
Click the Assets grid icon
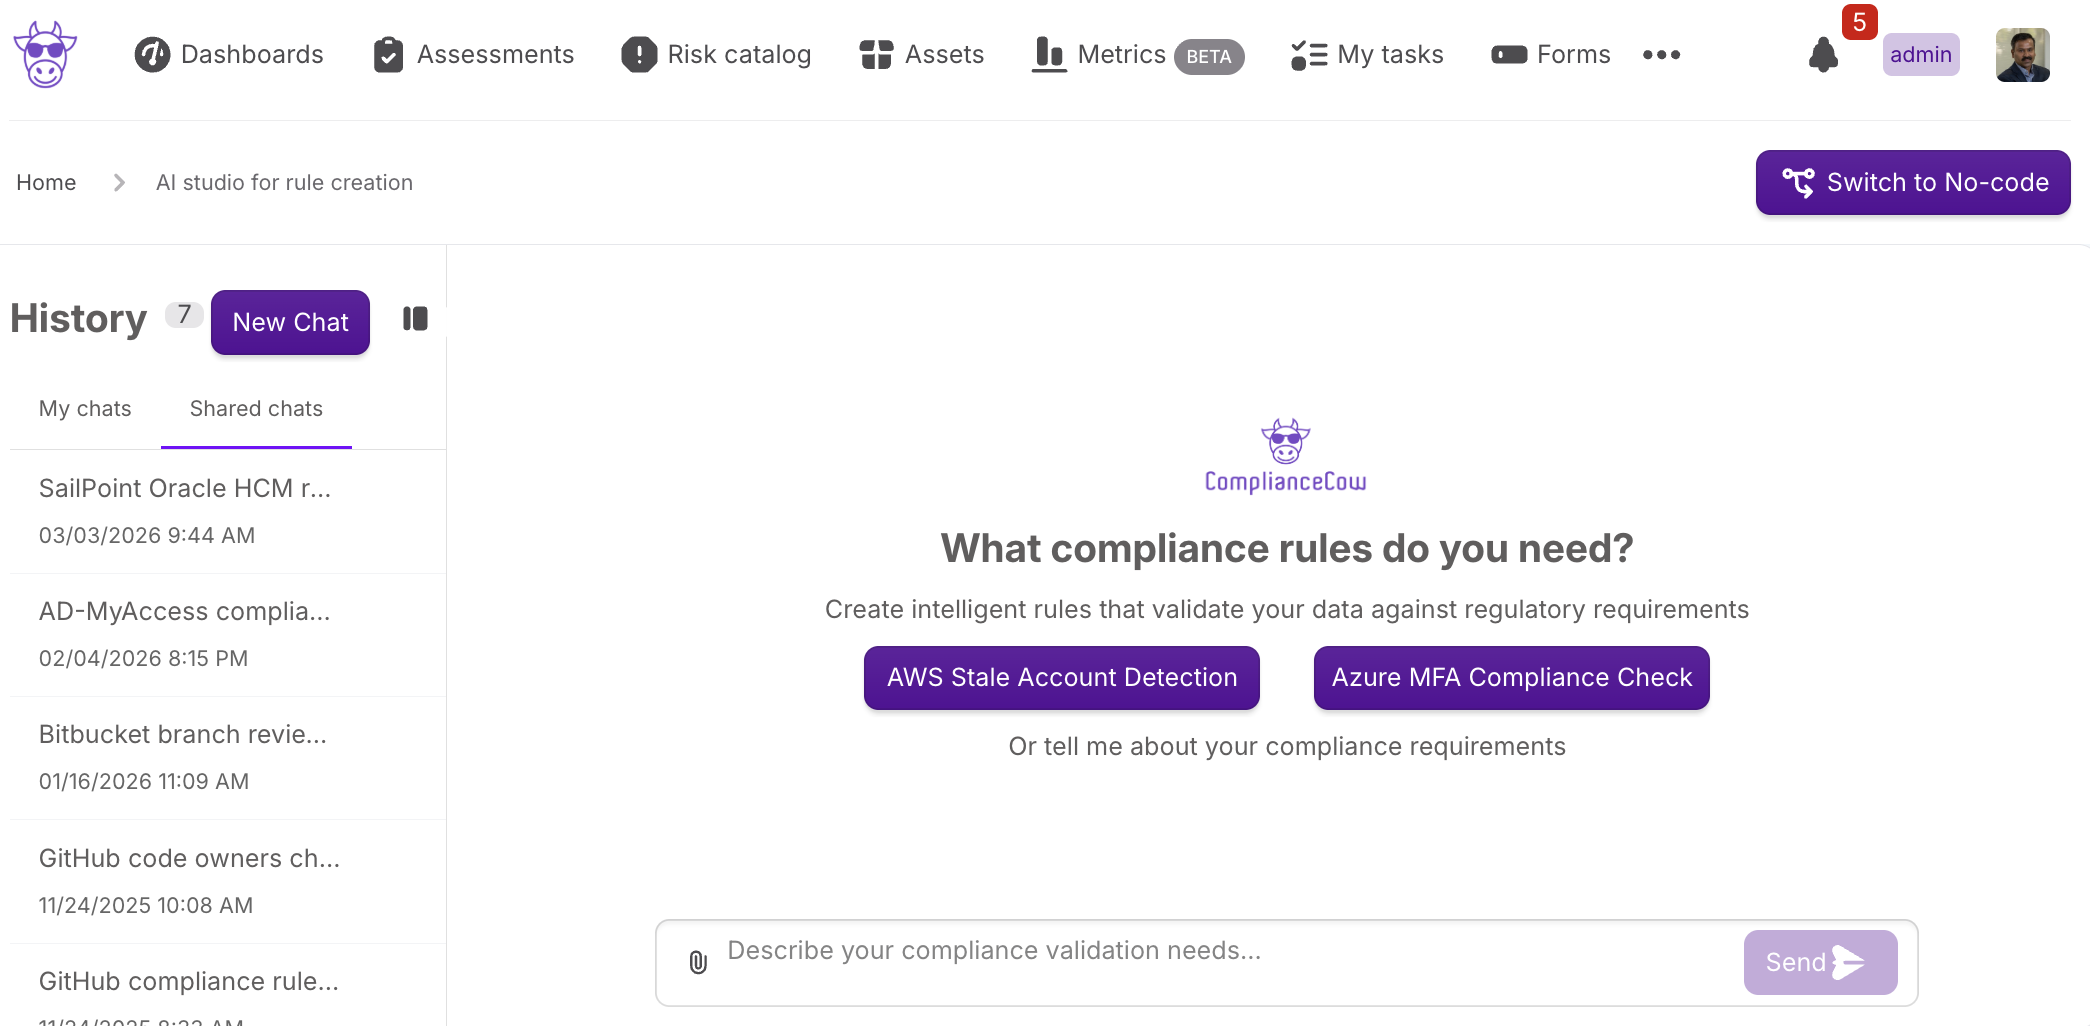coord(876,55)
